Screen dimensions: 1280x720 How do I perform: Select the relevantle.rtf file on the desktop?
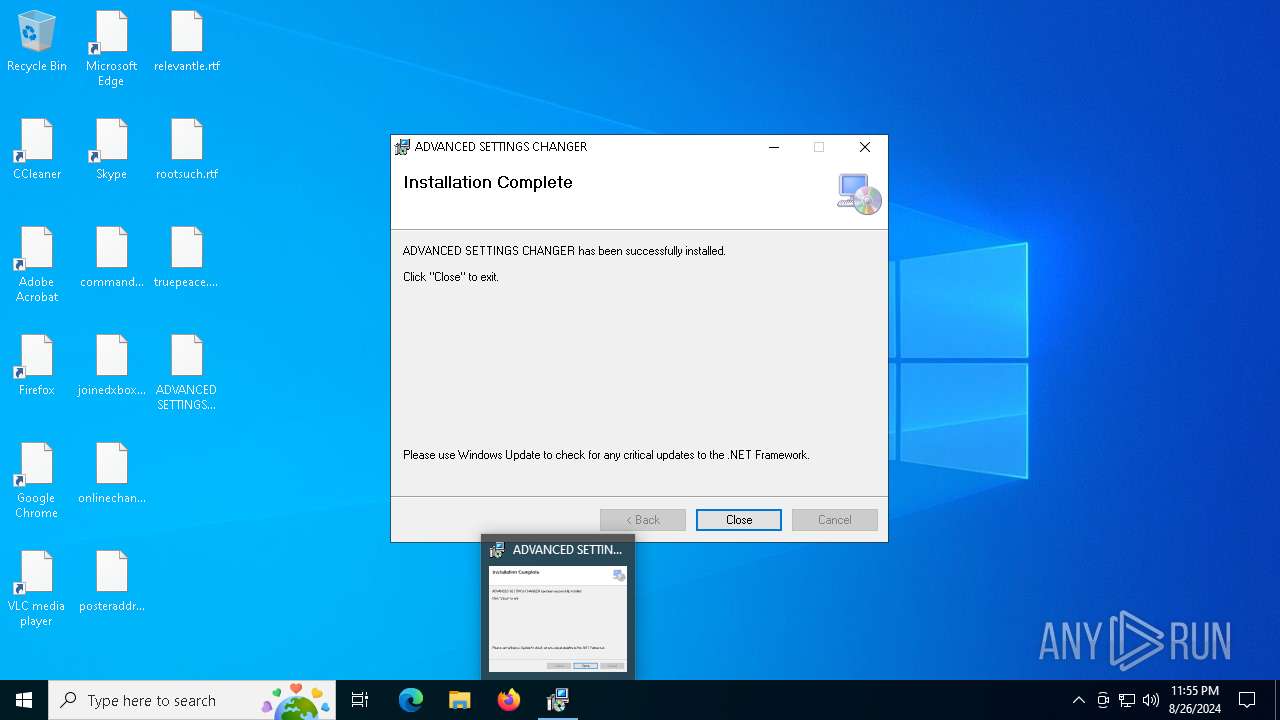pos(187,42)
